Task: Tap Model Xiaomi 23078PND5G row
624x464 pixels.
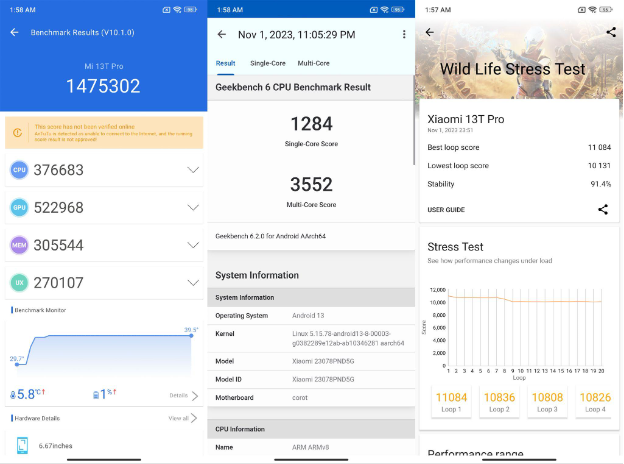Action: [311, 361]
